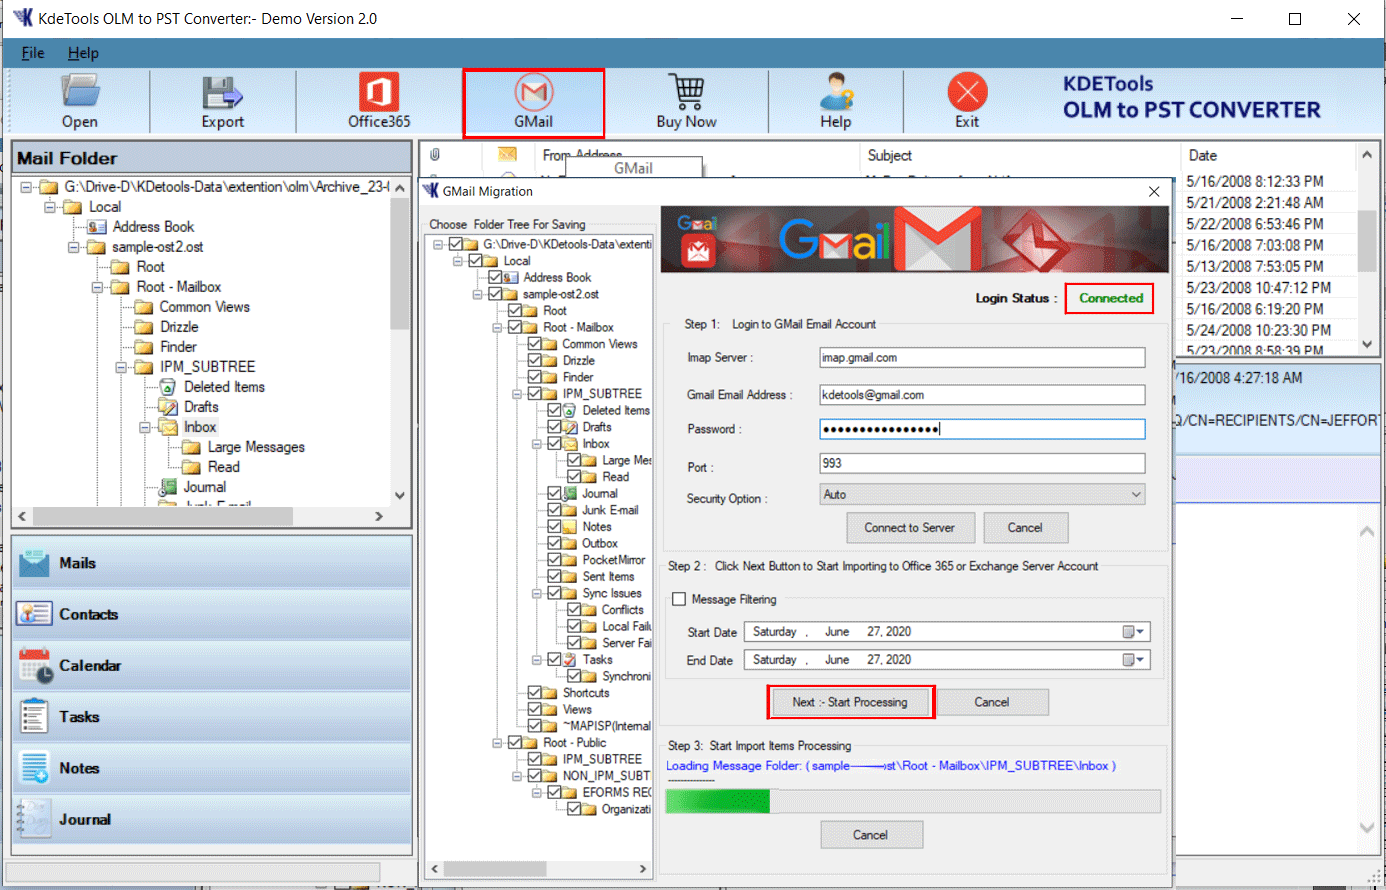
Task: Click Cancel beside Start Processing button
Action: point(992,702)
